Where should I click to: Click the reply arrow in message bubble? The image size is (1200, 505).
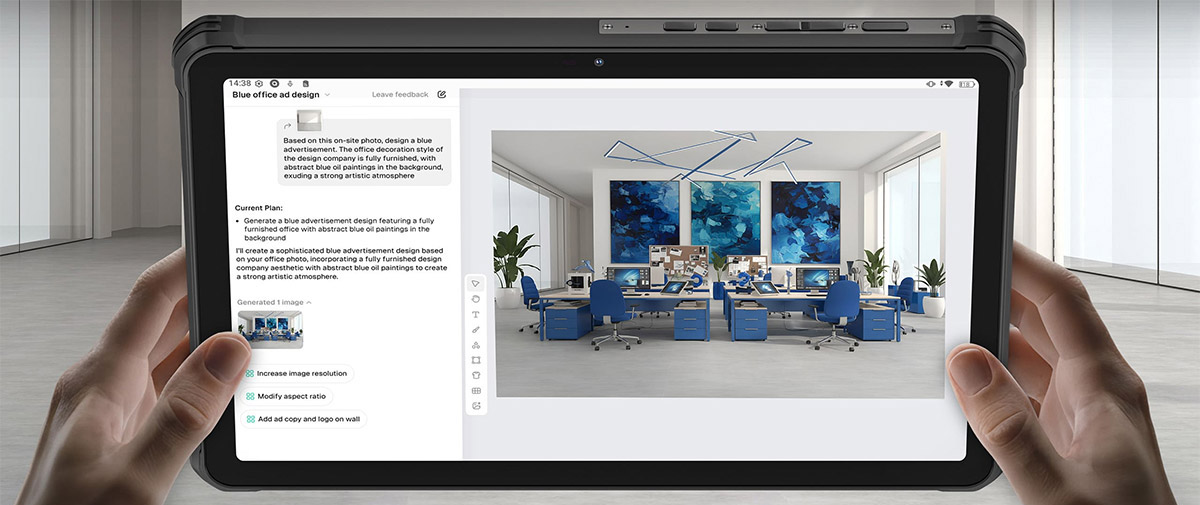tap(288, 126)
